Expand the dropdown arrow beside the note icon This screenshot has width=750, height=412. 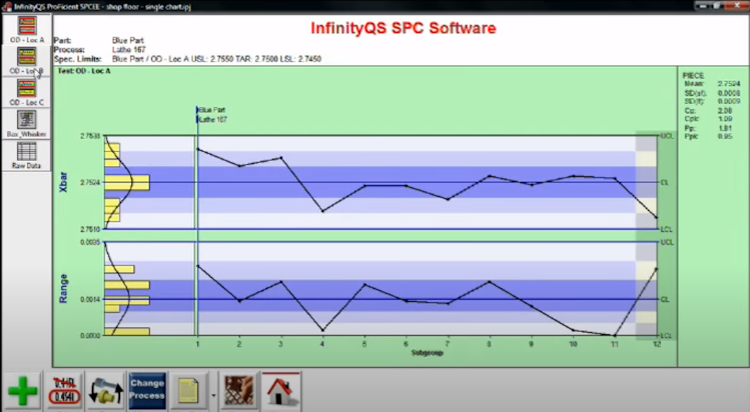(213, 395)
